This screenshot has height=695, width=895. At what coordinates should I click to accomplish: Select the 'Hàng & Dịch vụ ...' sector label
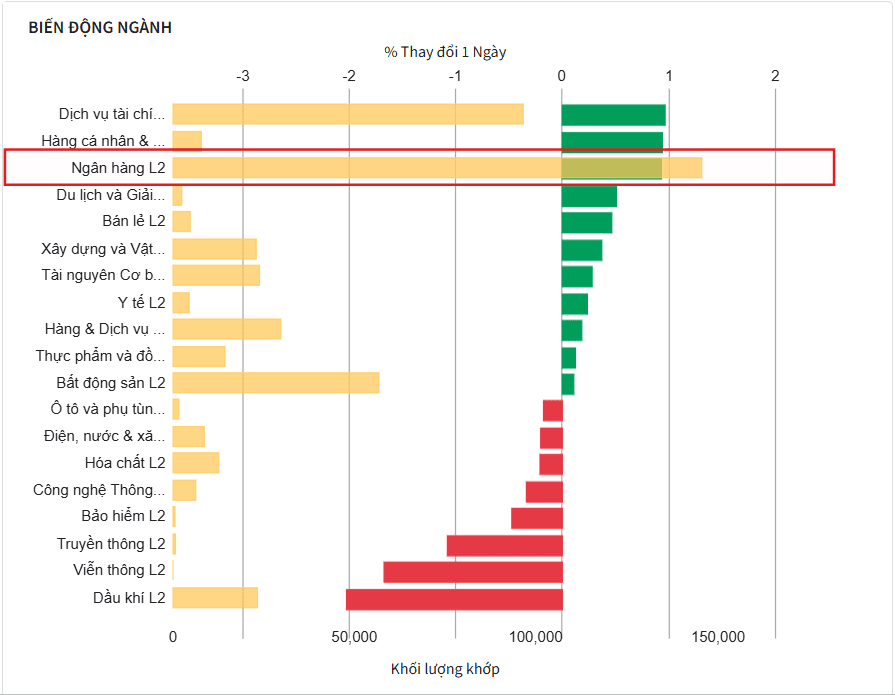click(x=105, y=329)
